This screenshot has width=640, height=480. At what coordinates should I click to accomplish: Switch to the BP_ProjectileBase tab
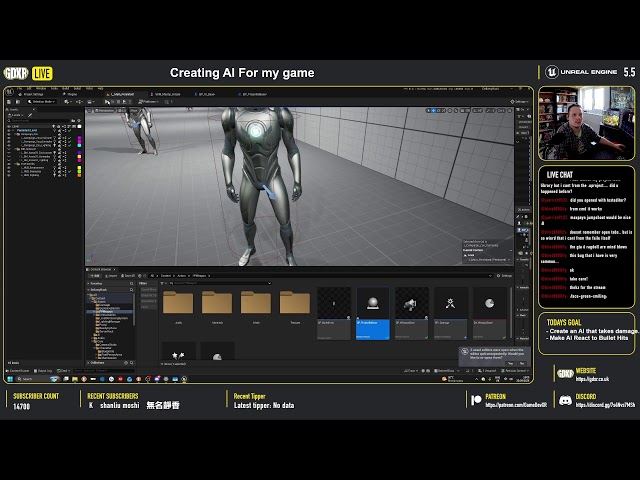[255, 94]
